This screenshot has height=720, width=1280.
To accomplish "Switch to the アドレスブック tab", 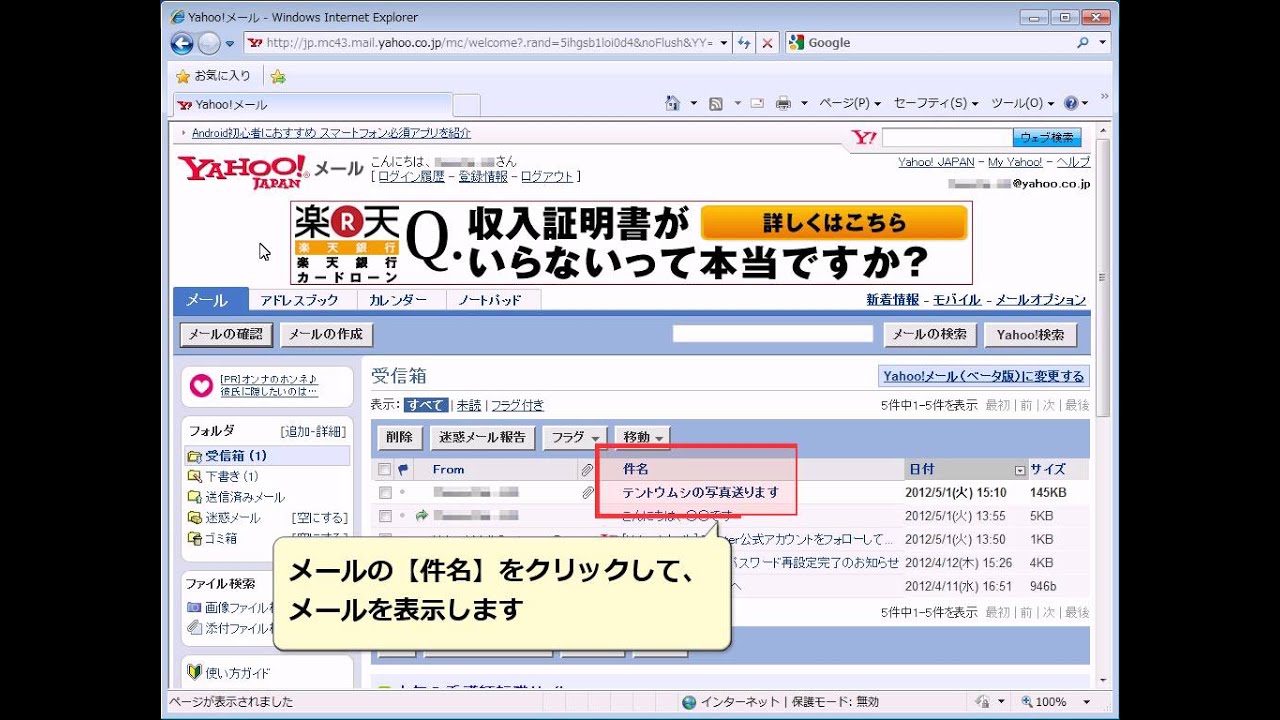I will (x=299, y=300).
